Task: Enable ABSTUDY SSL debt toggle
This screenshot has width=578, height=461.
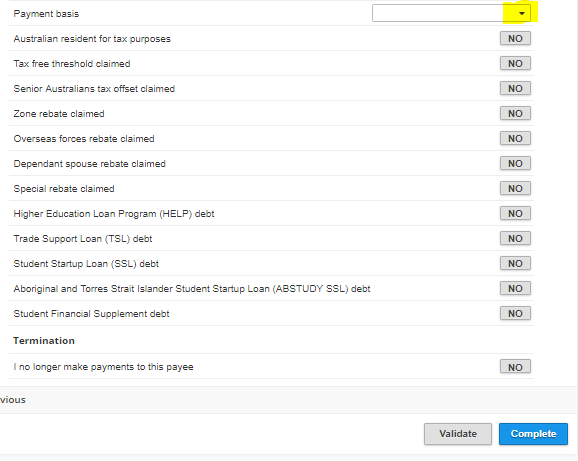Action: pyautogui.click(x=515, y=289)
